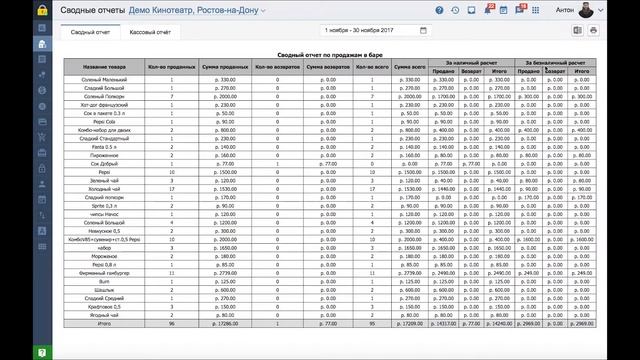Click the total value р. 14240.00

point(499,324)
